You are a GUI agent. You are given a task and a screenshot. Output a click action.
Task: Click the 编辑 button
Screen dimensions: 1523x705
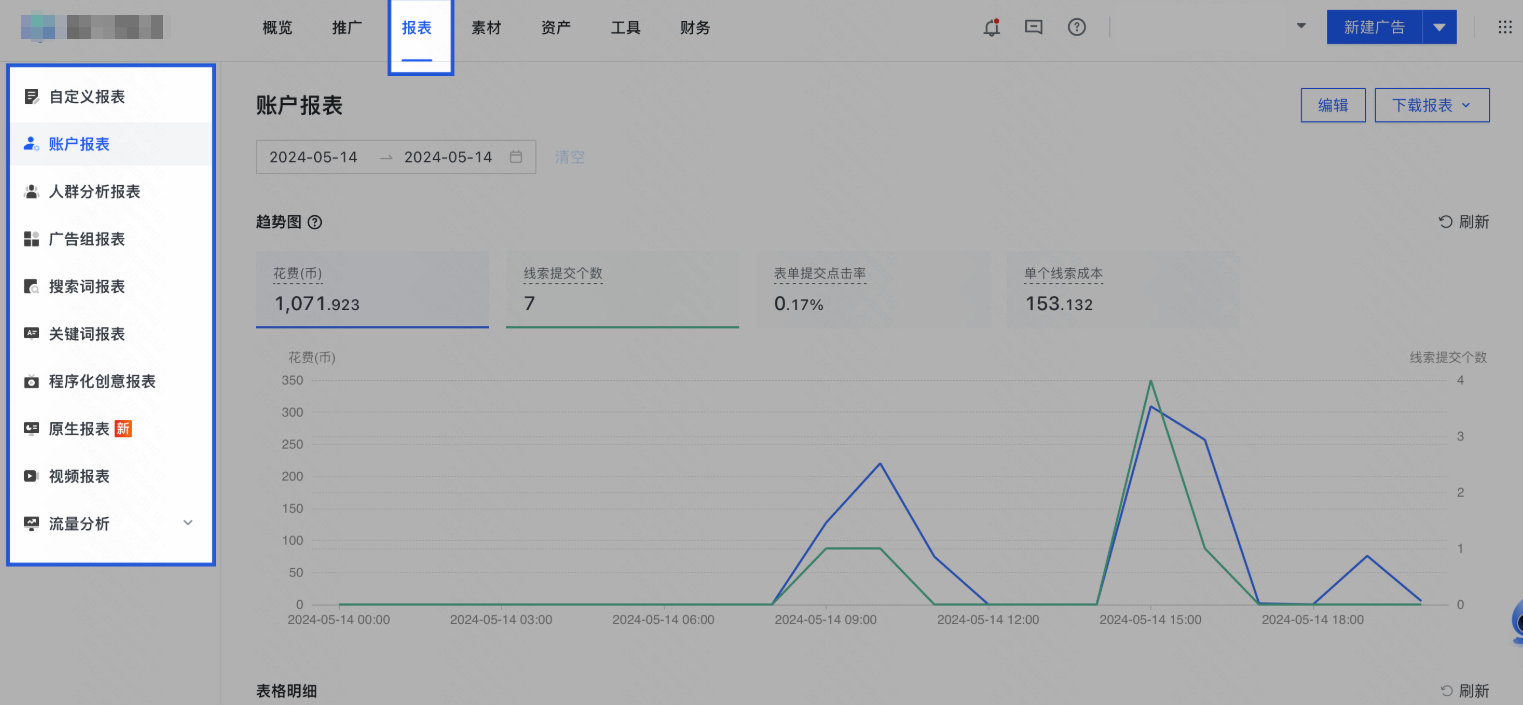pyautogui.click(x=1332, y=104)
